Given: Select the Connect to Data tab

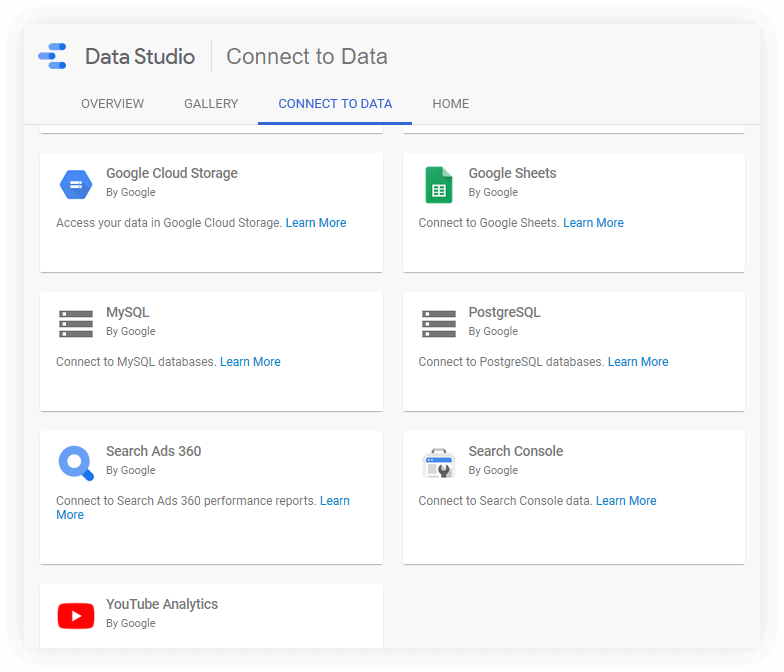Looking at the screenshot, I should click(x=335, y=104).
